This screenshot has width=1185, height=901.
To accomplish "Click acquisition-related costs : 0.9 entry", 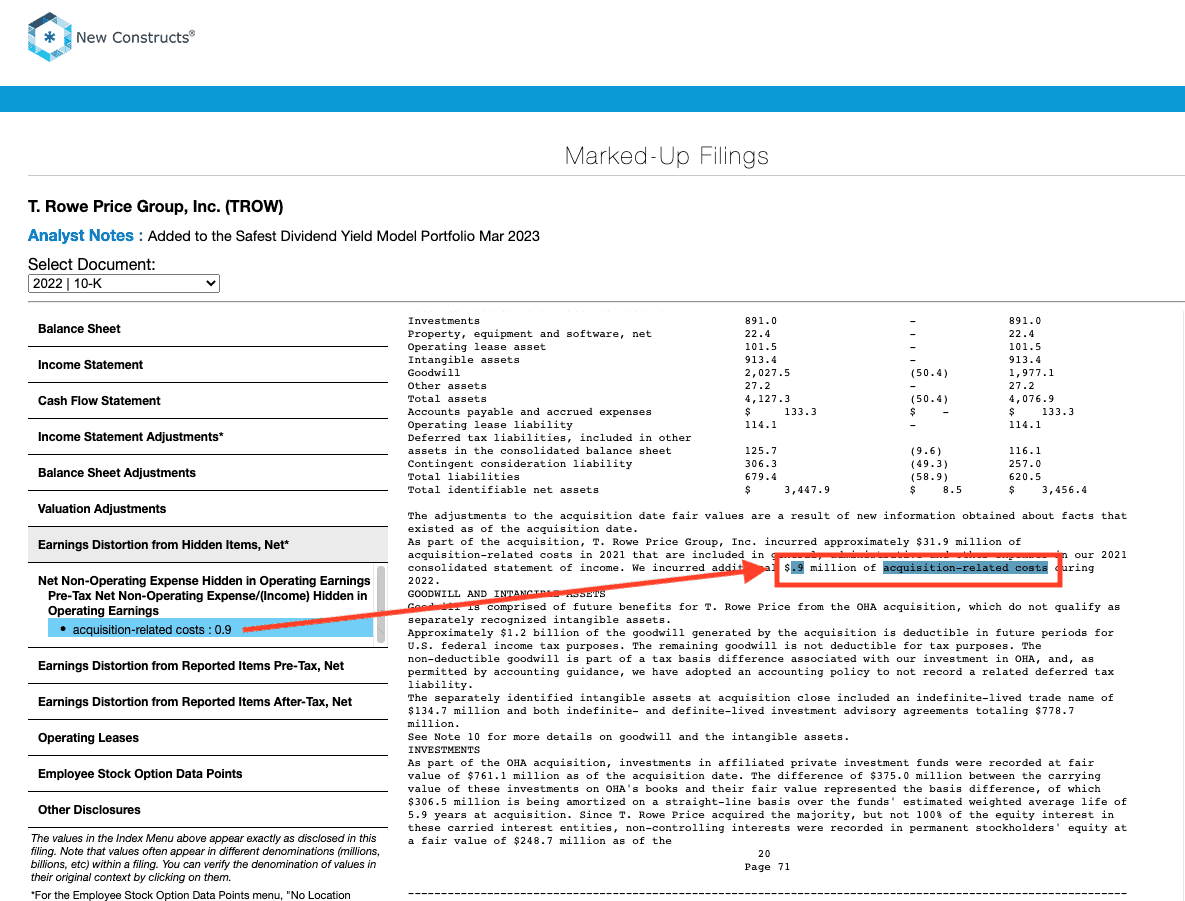I will tap(210, 630).
